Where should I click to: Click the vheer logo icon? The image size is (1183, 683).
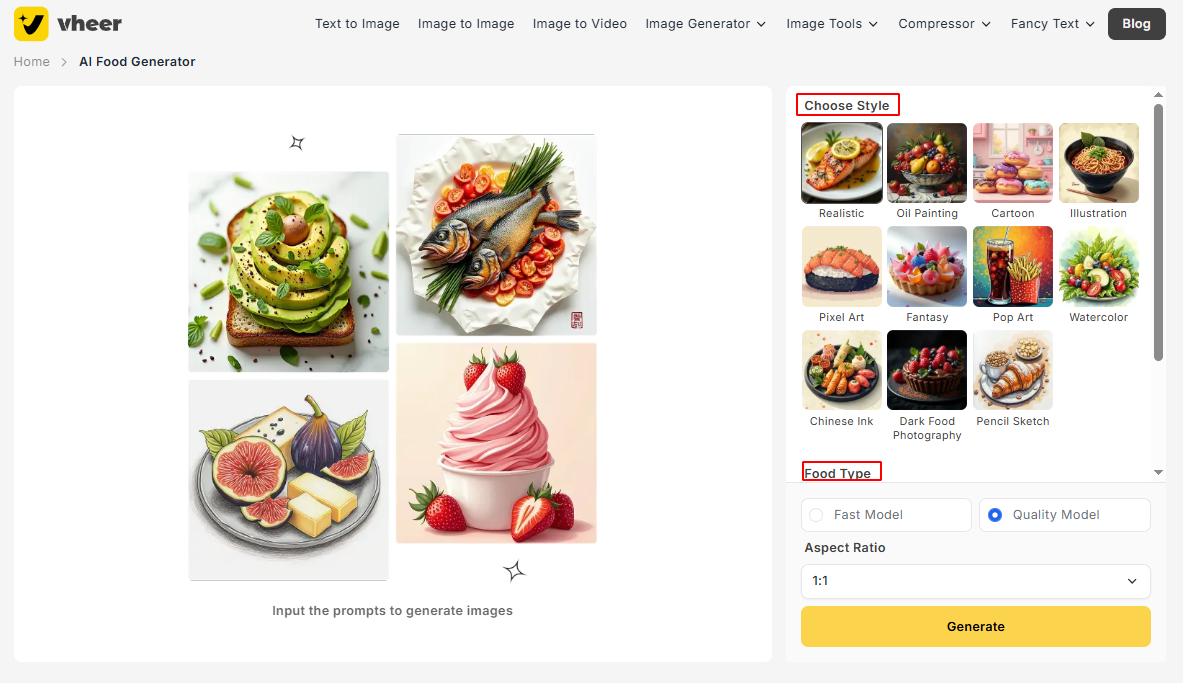pos(31,24)
